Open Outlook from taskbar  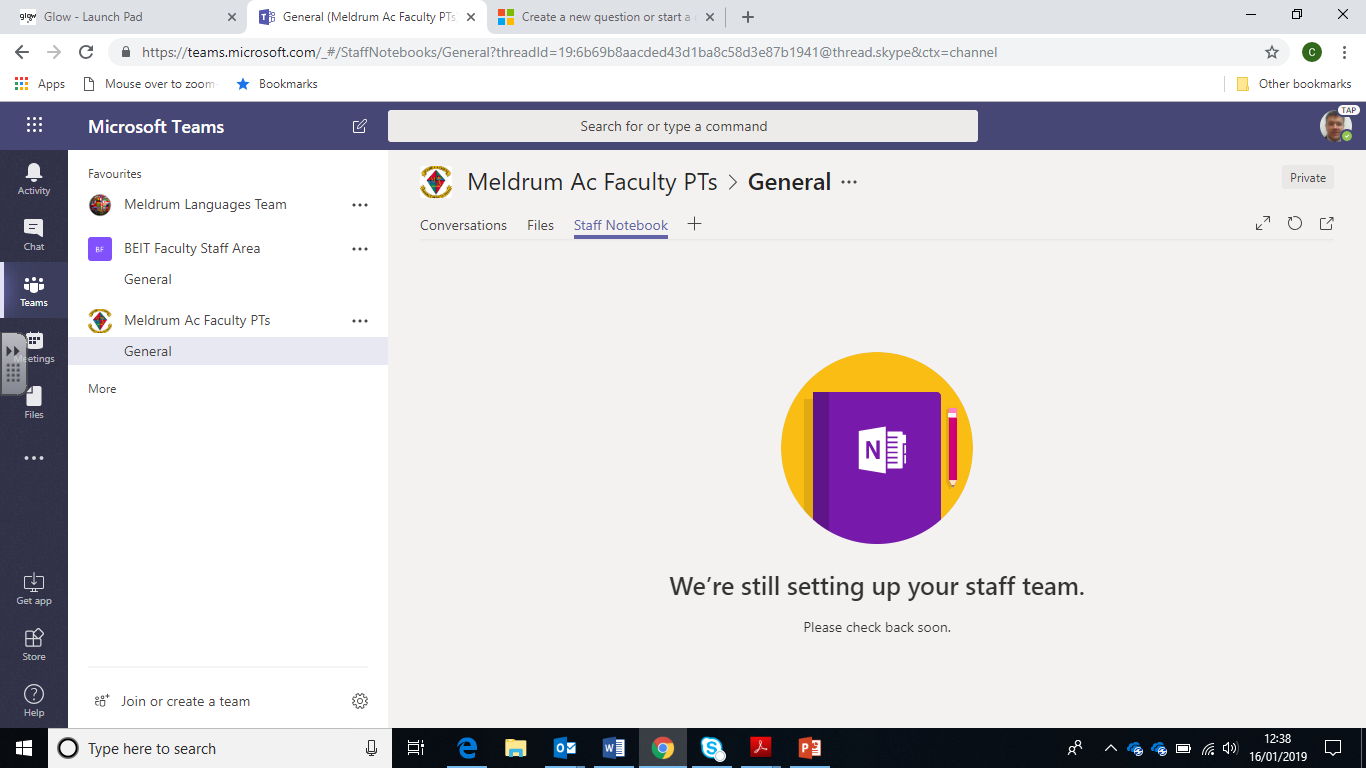click(x=565, y=748)
